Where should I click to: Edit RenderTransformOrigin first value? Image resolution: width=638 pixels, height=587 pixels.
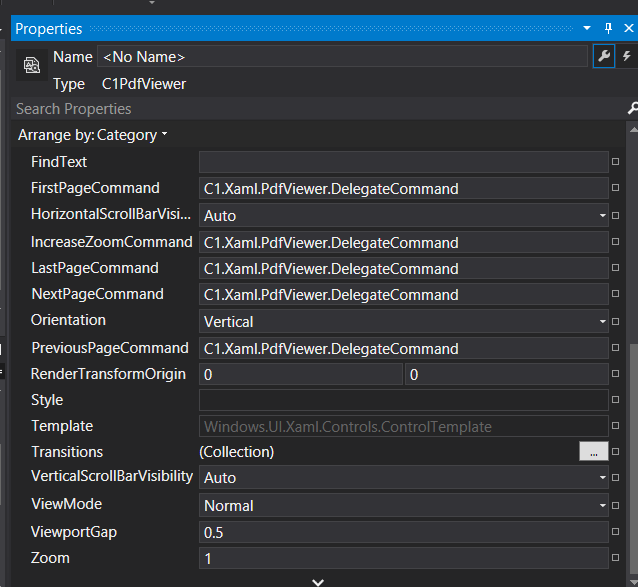[x=301, y=374]
